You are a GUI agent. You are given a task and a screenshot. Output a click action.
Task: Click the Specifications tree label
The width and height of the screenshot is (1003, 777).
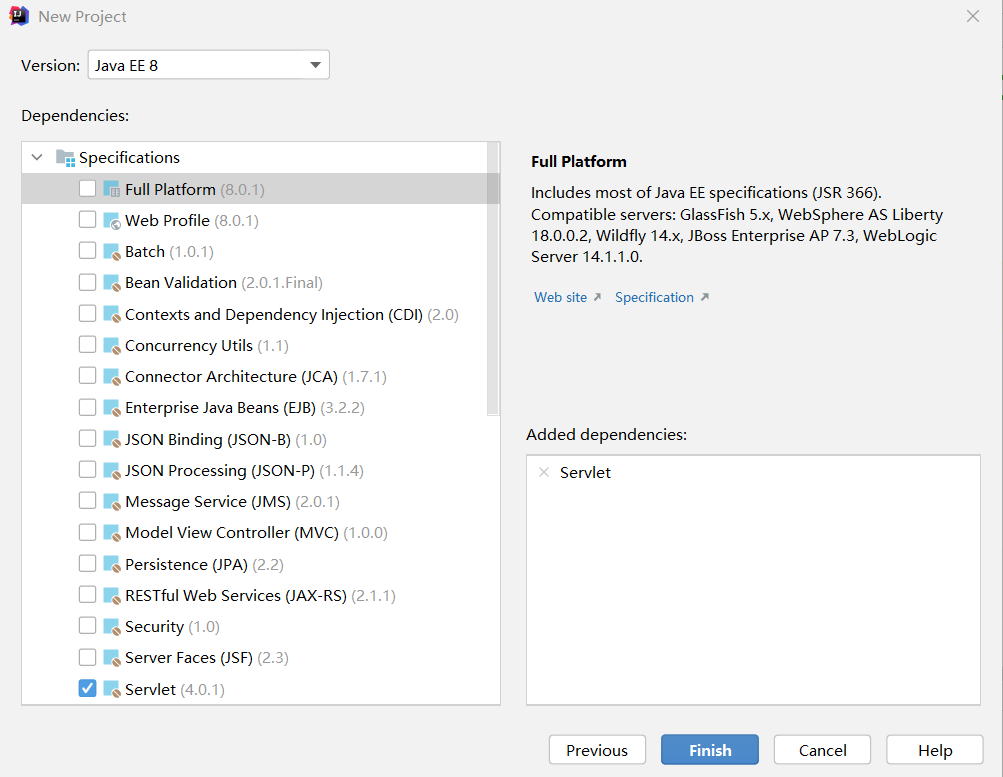[x=129, y=158]
